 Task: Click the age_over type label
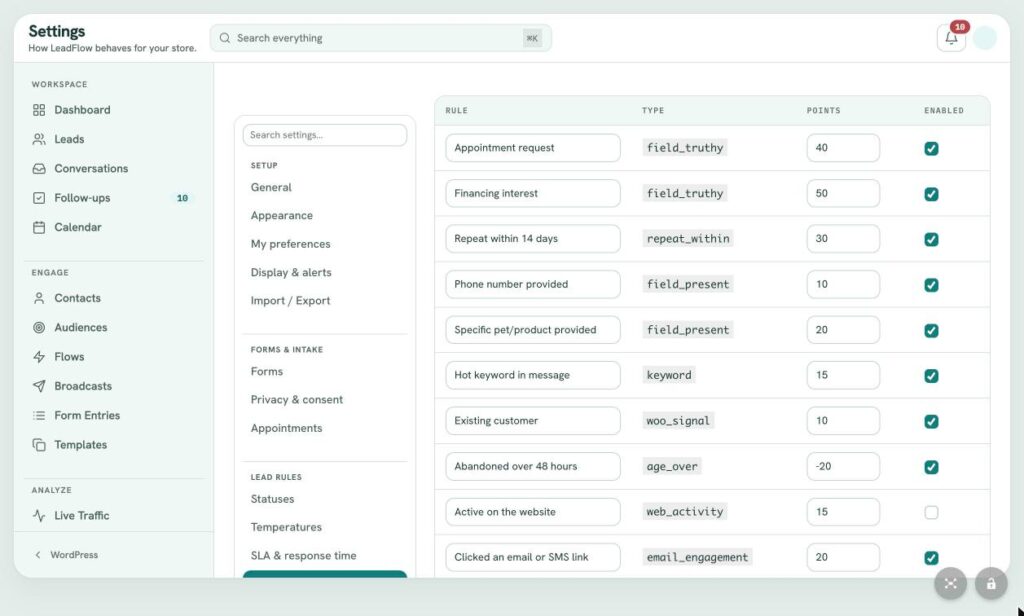pyautogui.click(x=672, y=466)
